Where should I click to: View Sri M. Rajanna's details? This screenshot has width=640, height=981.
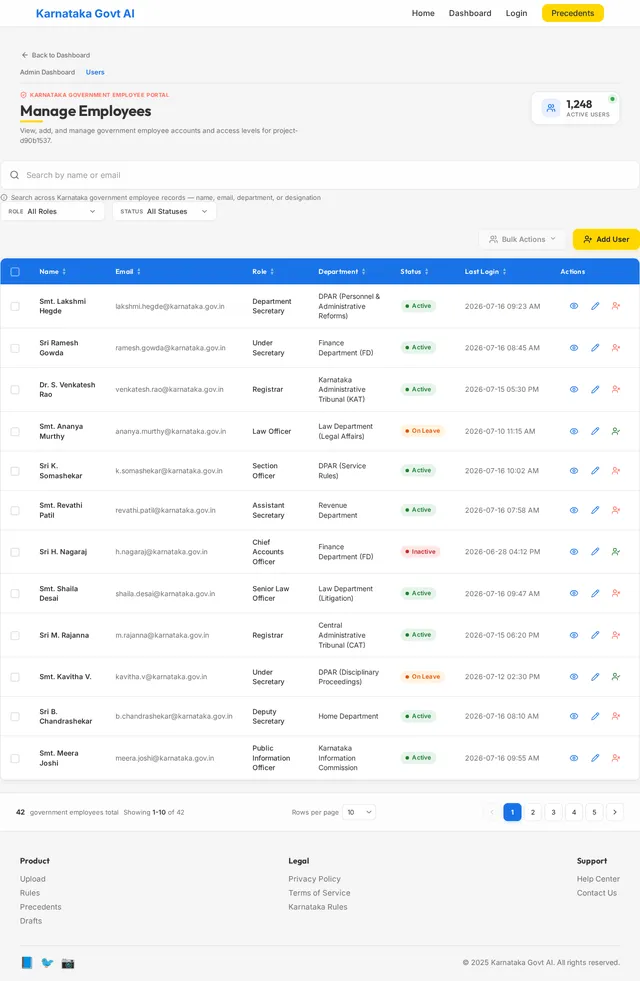point(574,635)
